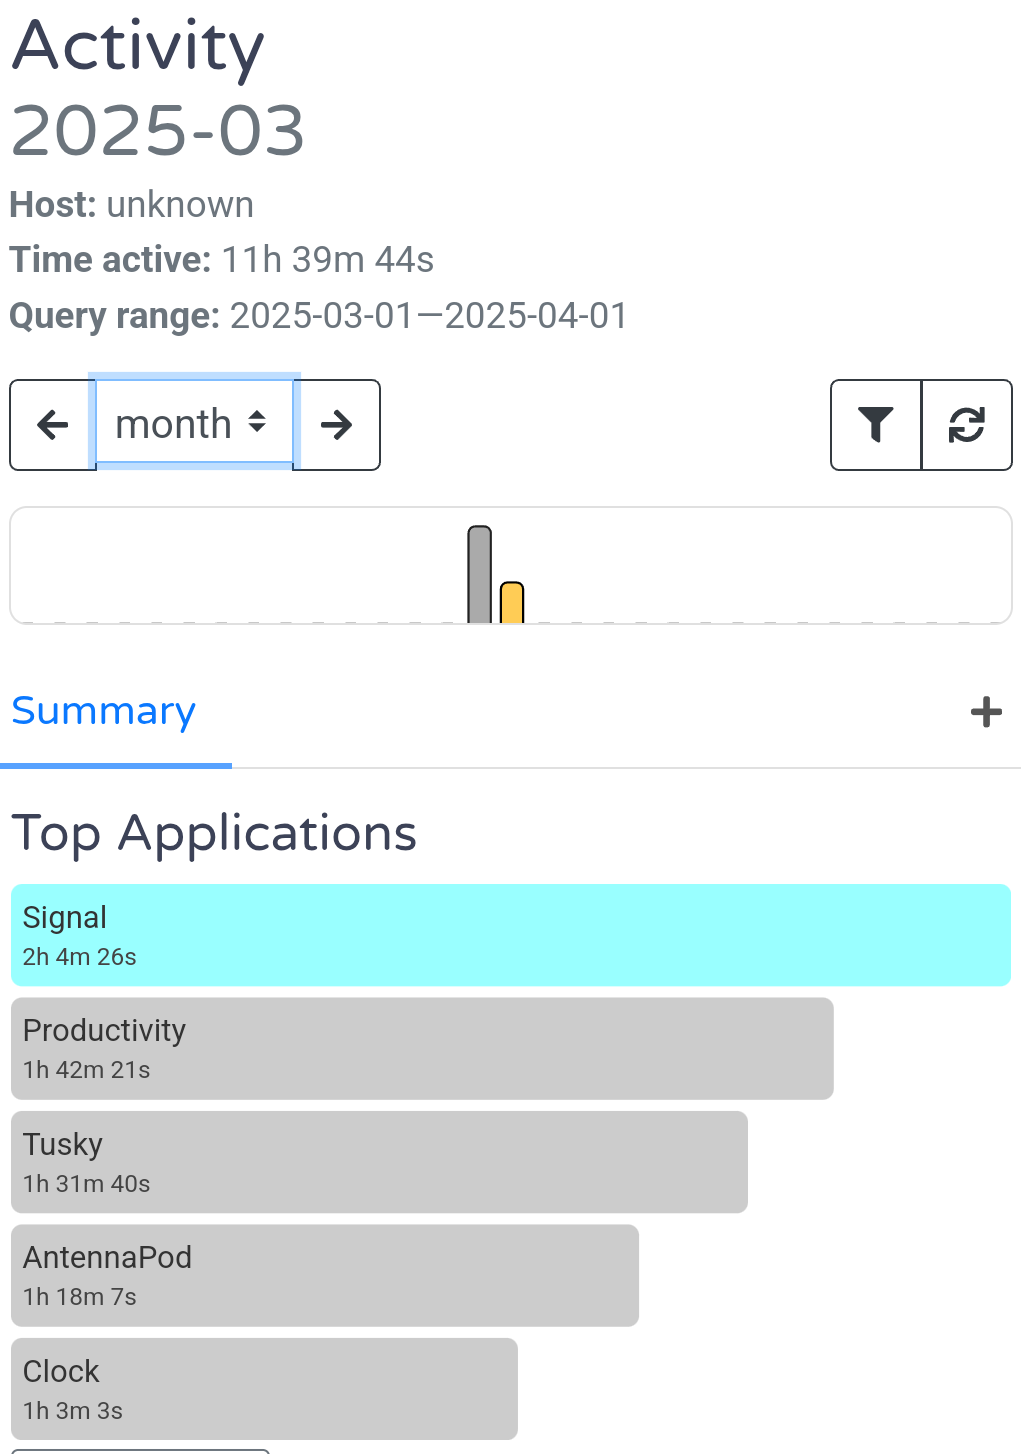This screenshot has height=1454, width=1021.
Task: Click the up-down arrows of period selector
Action: tap(258, 422)
